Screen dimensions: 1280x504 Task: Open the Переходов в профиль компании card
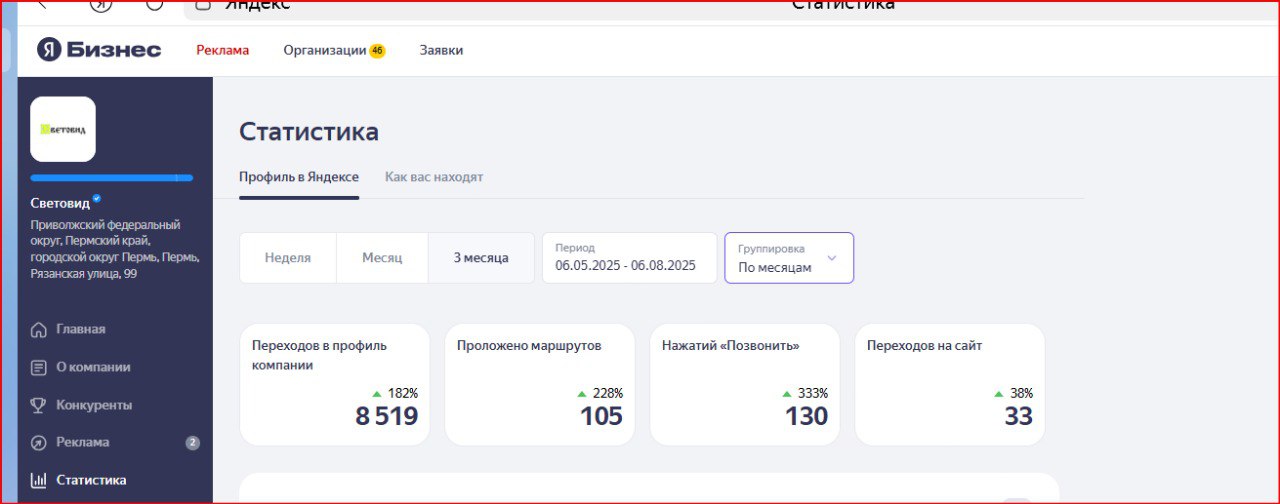point(335,384)
